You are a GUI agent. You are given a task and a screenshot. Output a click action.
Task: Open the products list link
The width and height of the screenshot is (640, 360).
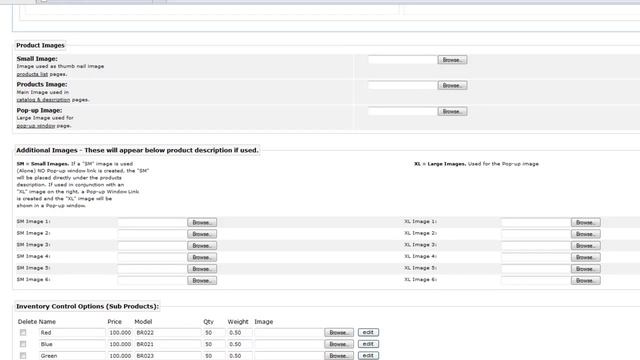coord(32,74)
